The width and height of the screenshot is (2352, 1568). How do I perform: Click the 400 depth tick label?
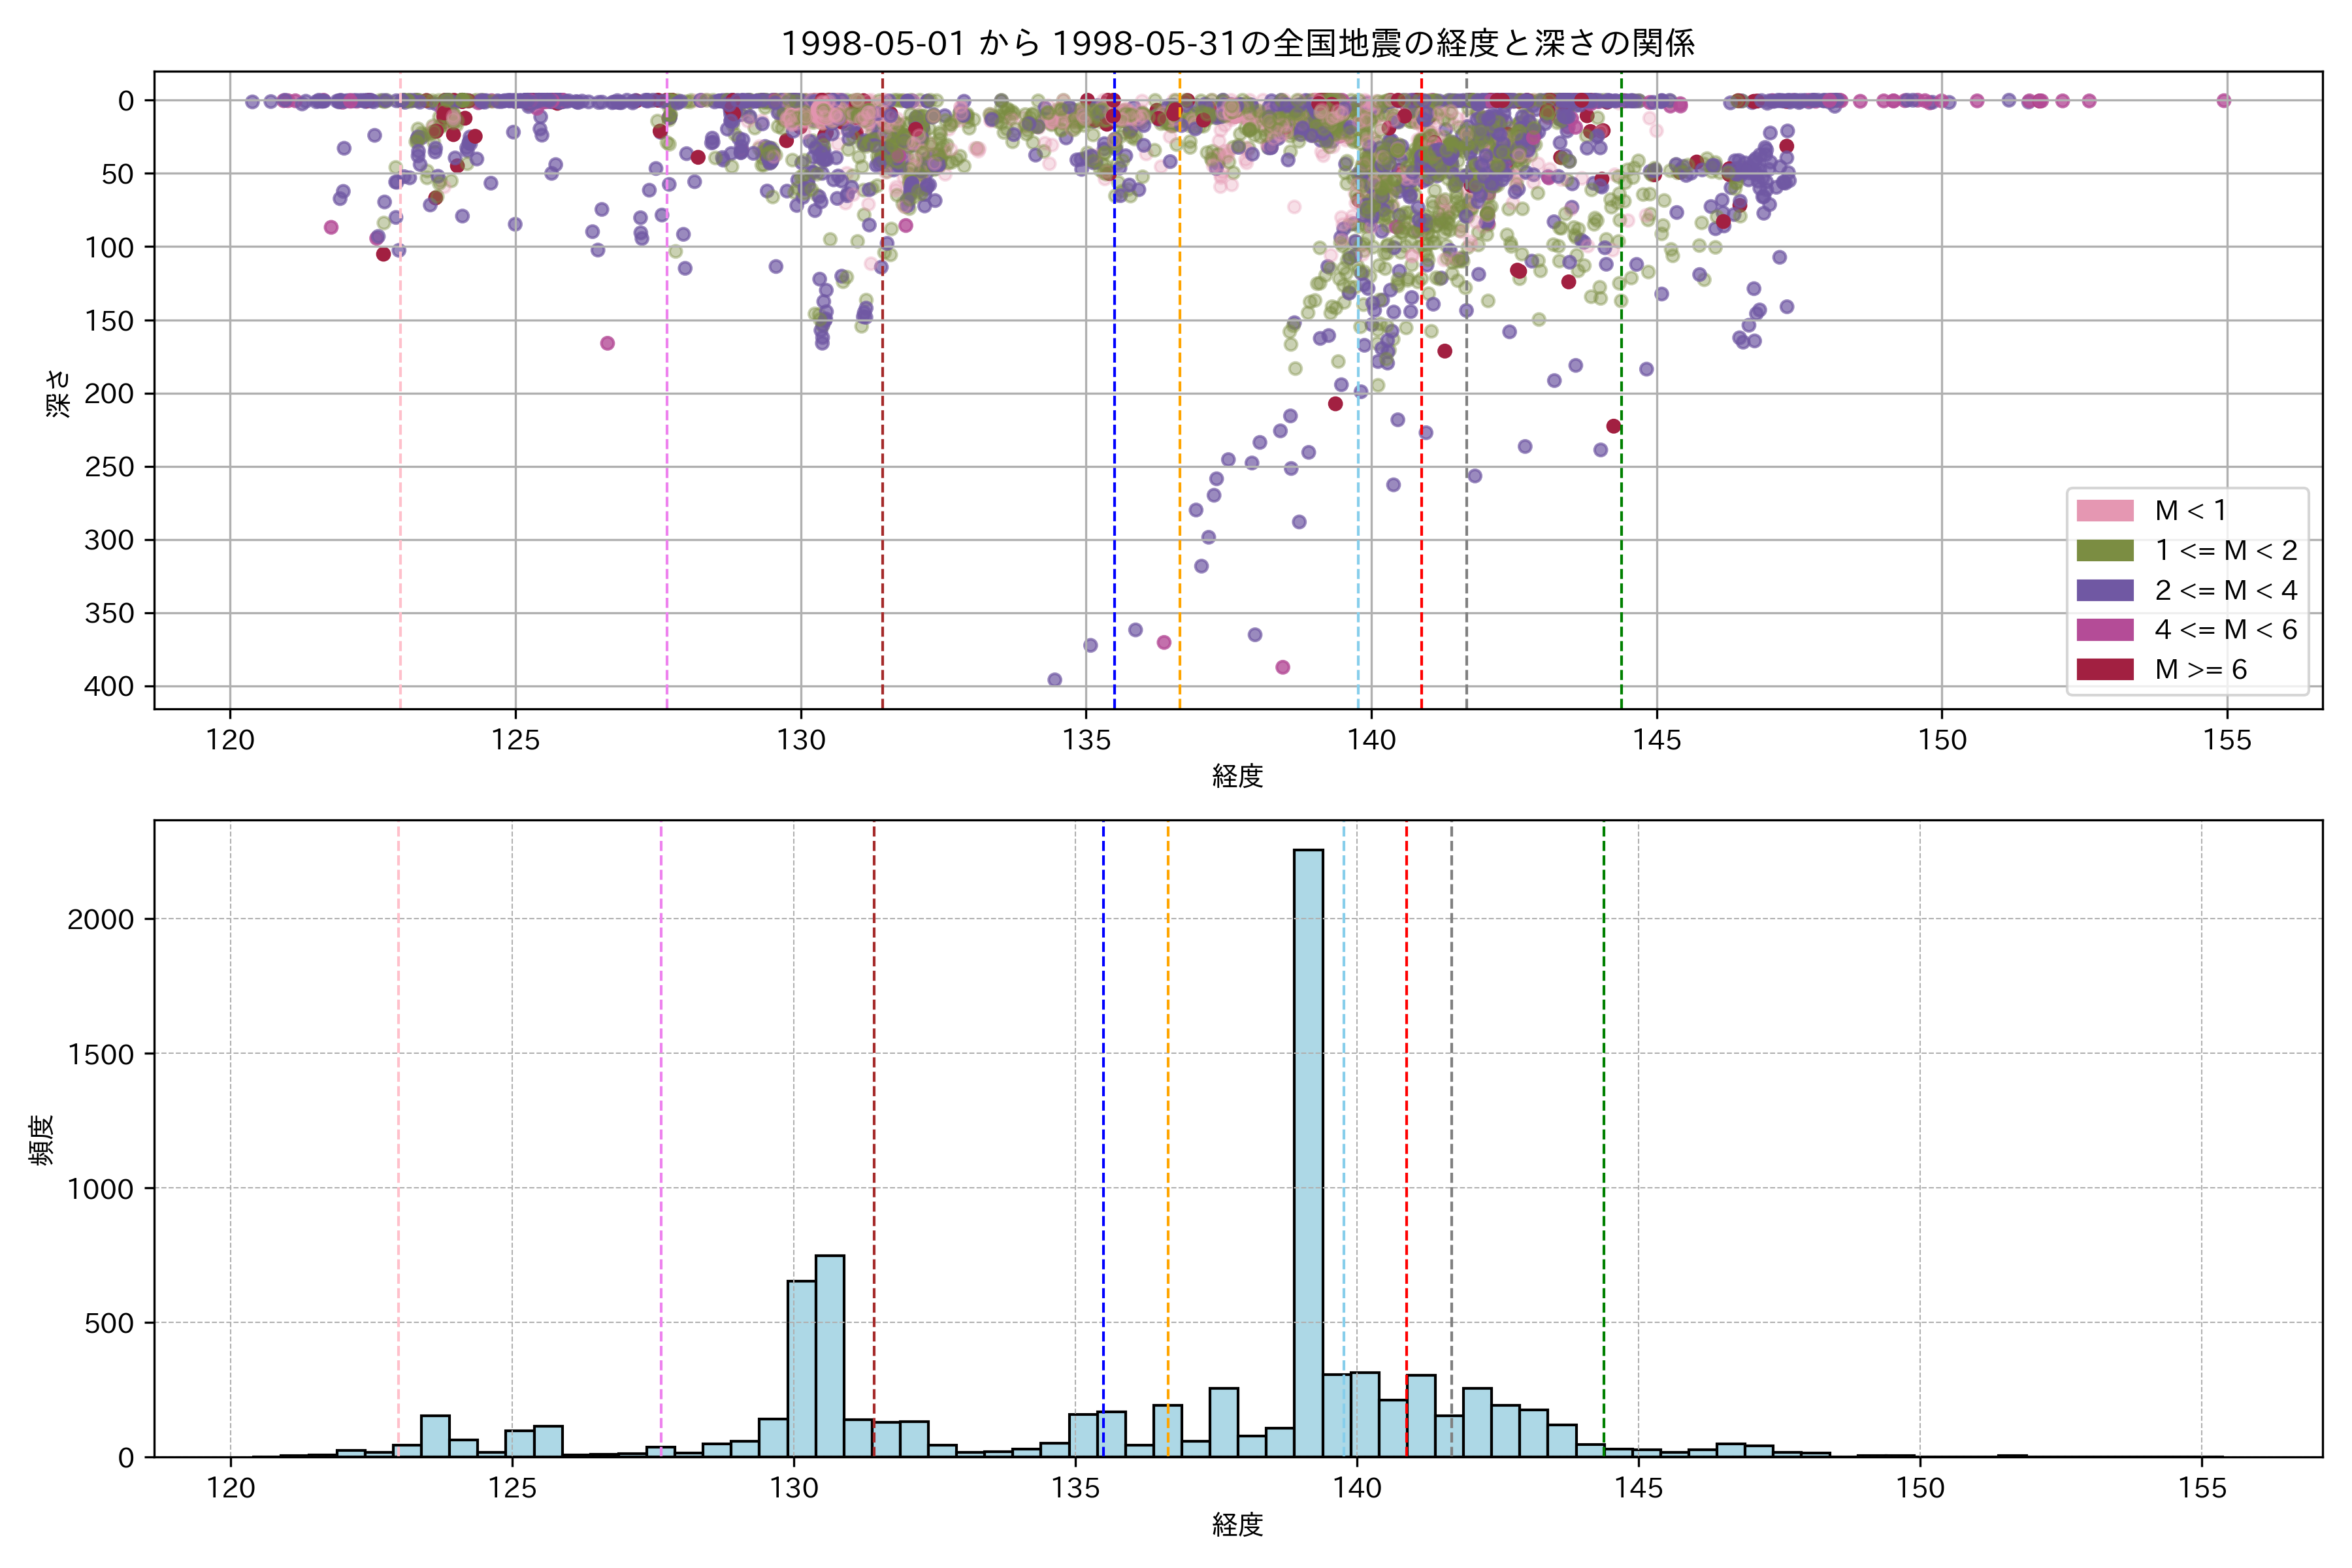[x=109, y=687]
